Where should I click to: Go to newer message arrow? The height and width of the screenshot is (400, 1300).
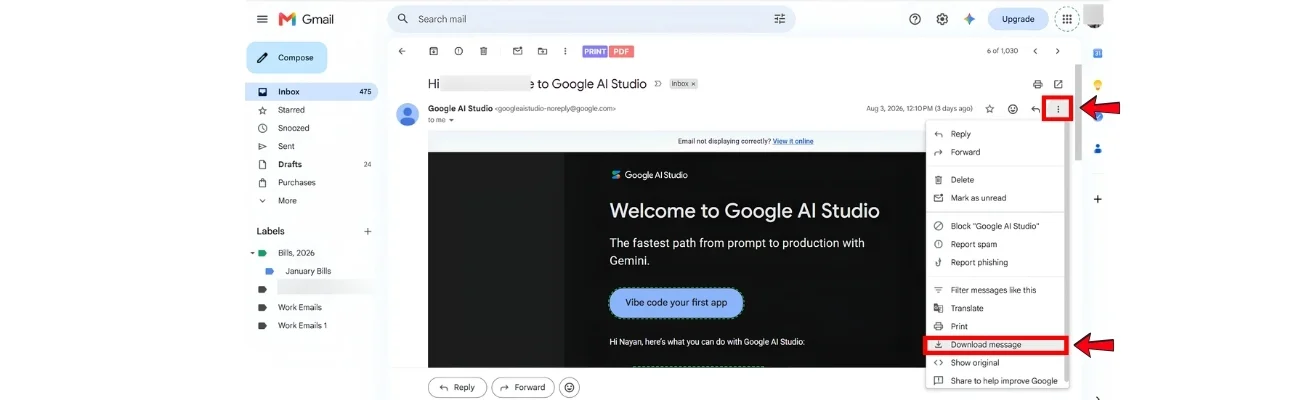coord(1035,51)
